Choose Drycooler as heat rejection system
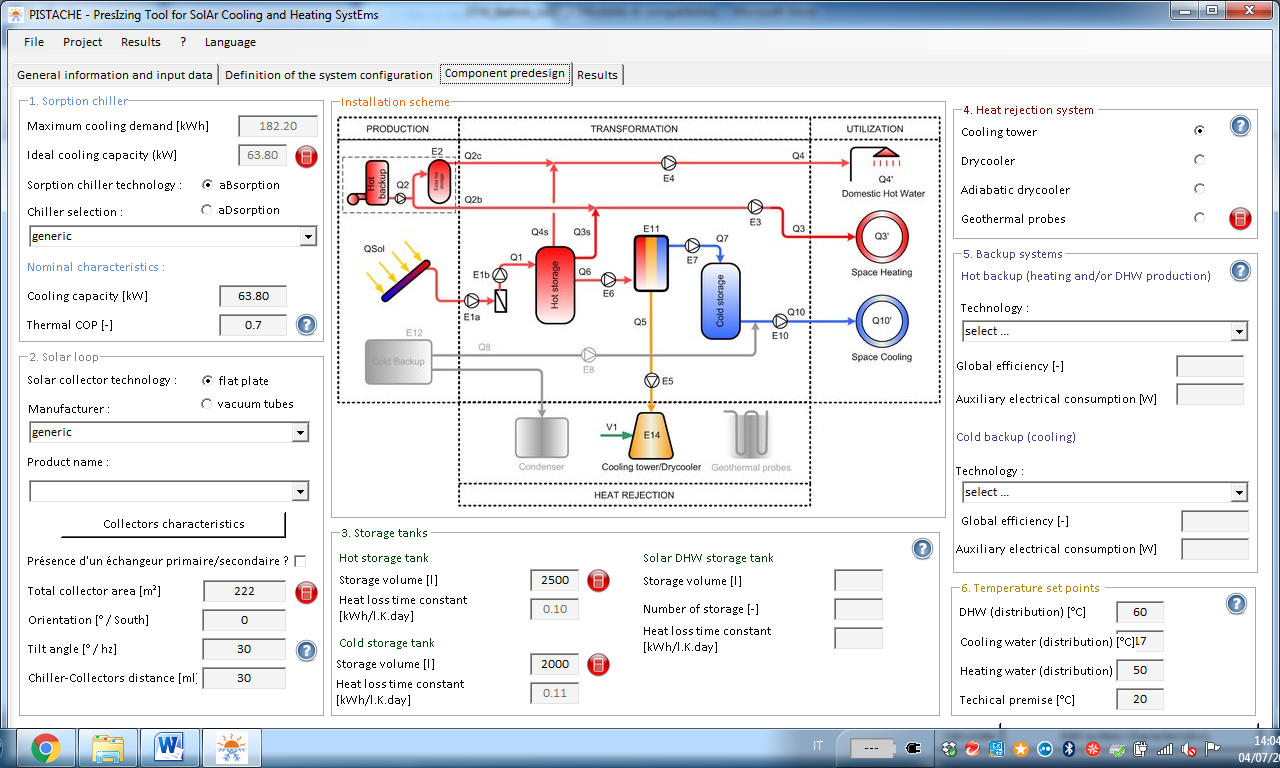Image resolution: width=1280 pixels, height=768 pixels. click(x=1199, y=160)
